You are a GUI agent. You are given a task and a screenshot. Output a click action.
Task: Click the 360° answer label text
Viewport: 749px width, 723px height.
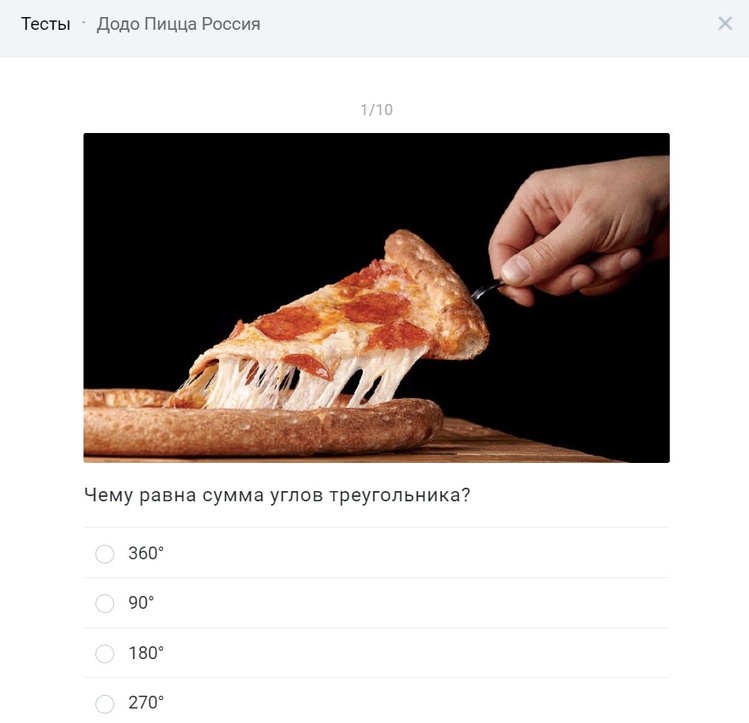(x=146, y=553)
